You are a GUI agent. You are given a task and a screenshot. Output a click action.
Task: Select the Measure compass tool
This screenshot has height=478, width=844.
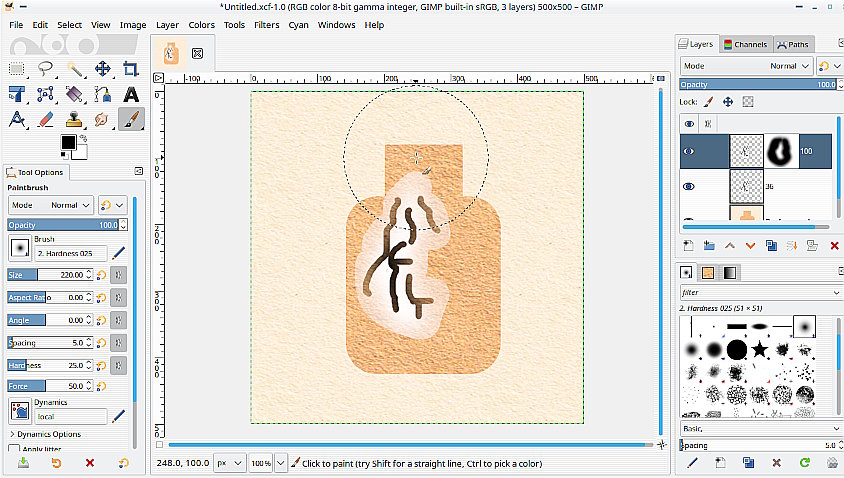coord(17,120)
